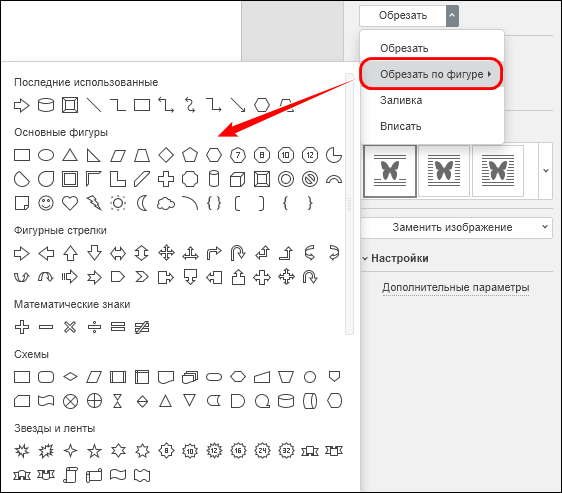The height and width of the screenshot is (493, 562).
Task: Select the flowchart decision diamond shape
Action: coord(70,377)
